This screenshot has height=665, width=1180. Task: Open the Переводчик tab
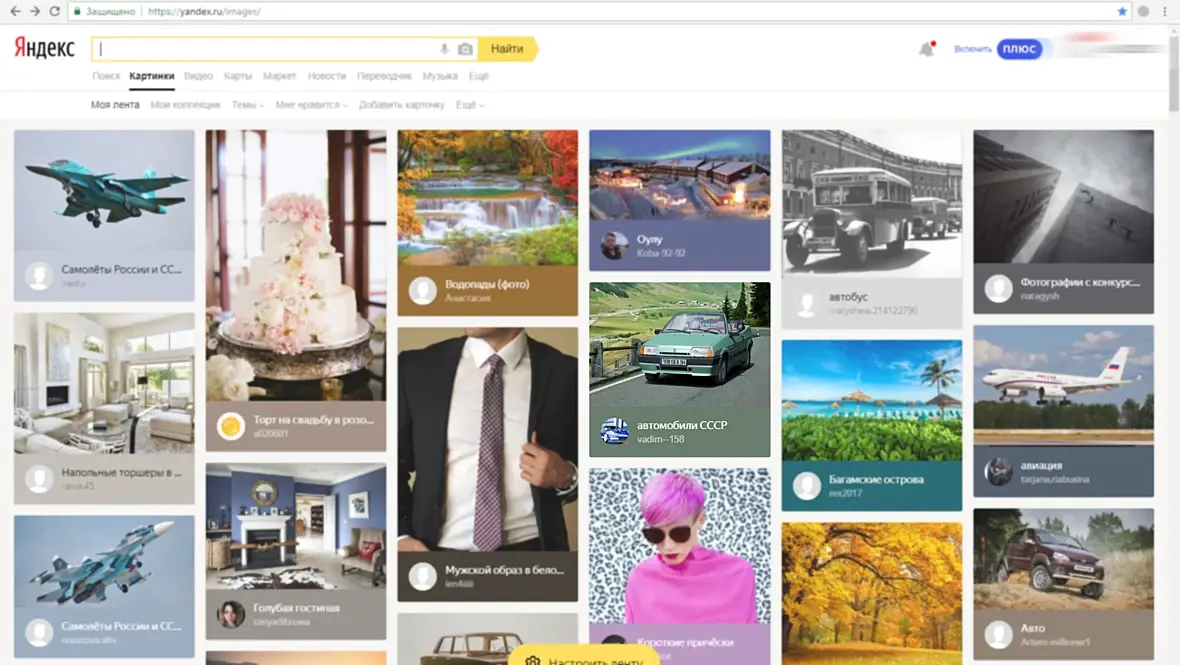click(x=384, y=76)
